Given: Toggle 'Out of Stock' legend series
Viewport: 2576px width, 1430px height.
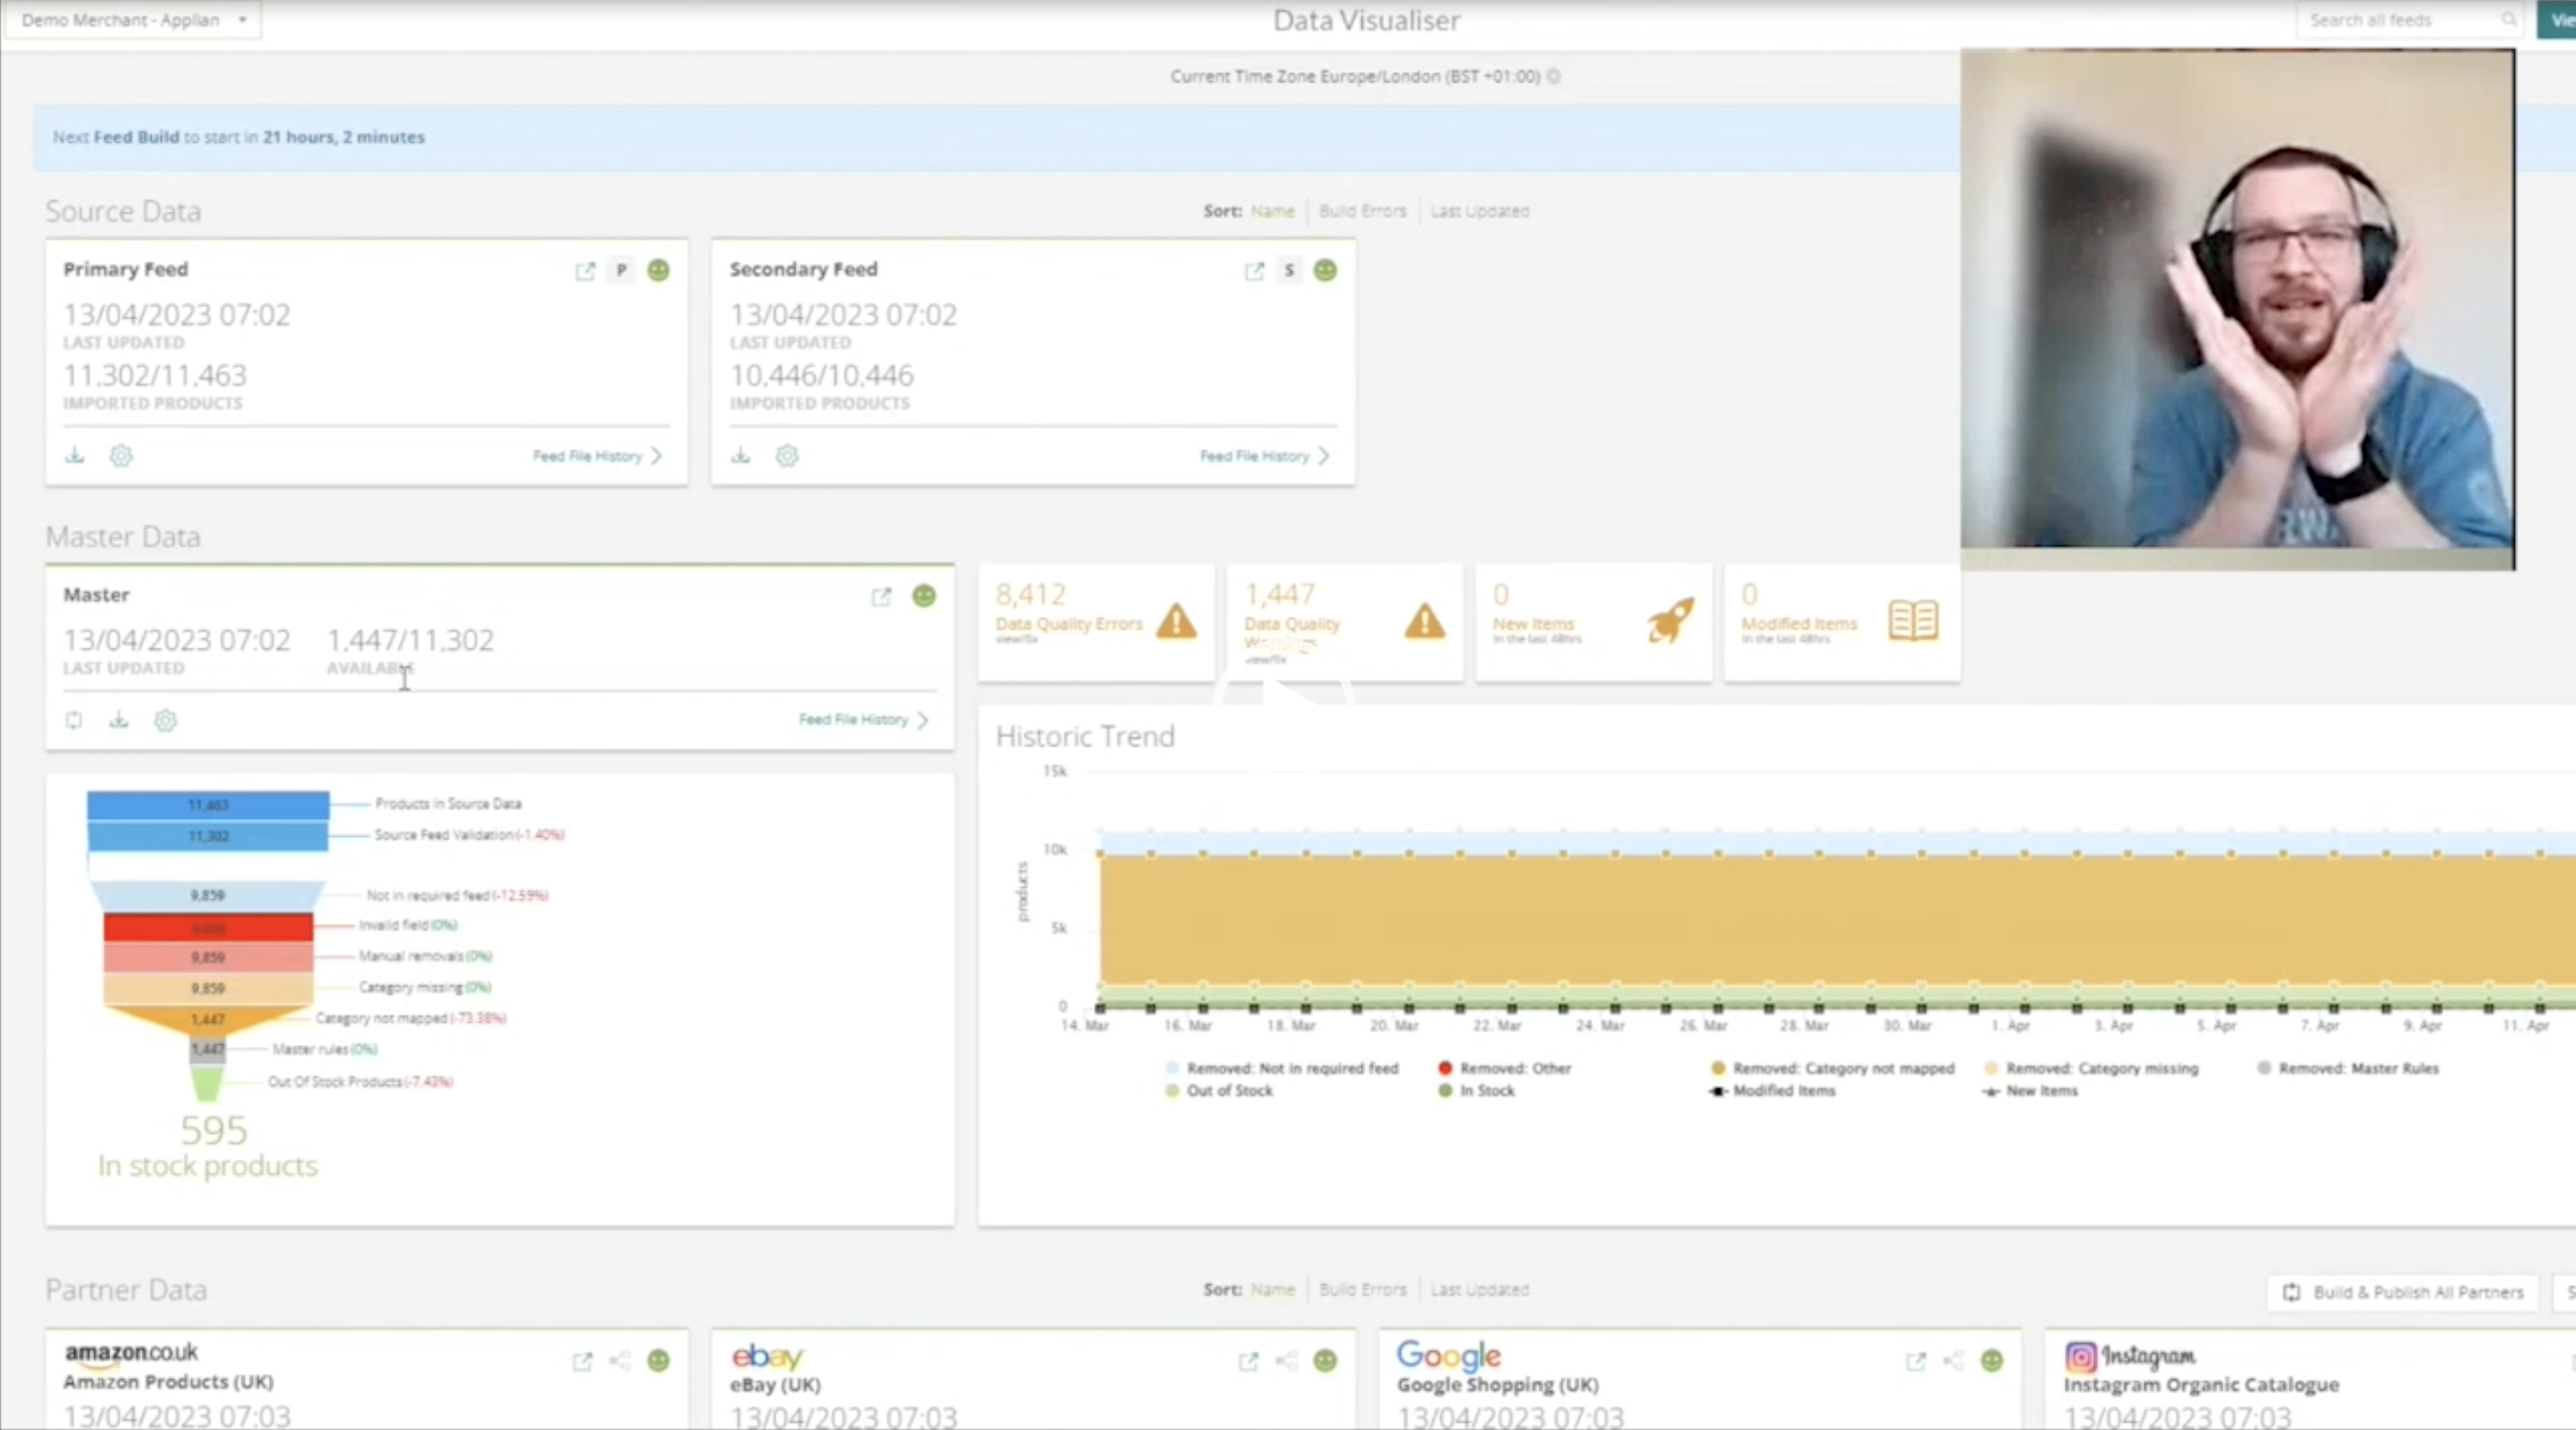Looking at the screenshot, I should coord(1228,1091).
